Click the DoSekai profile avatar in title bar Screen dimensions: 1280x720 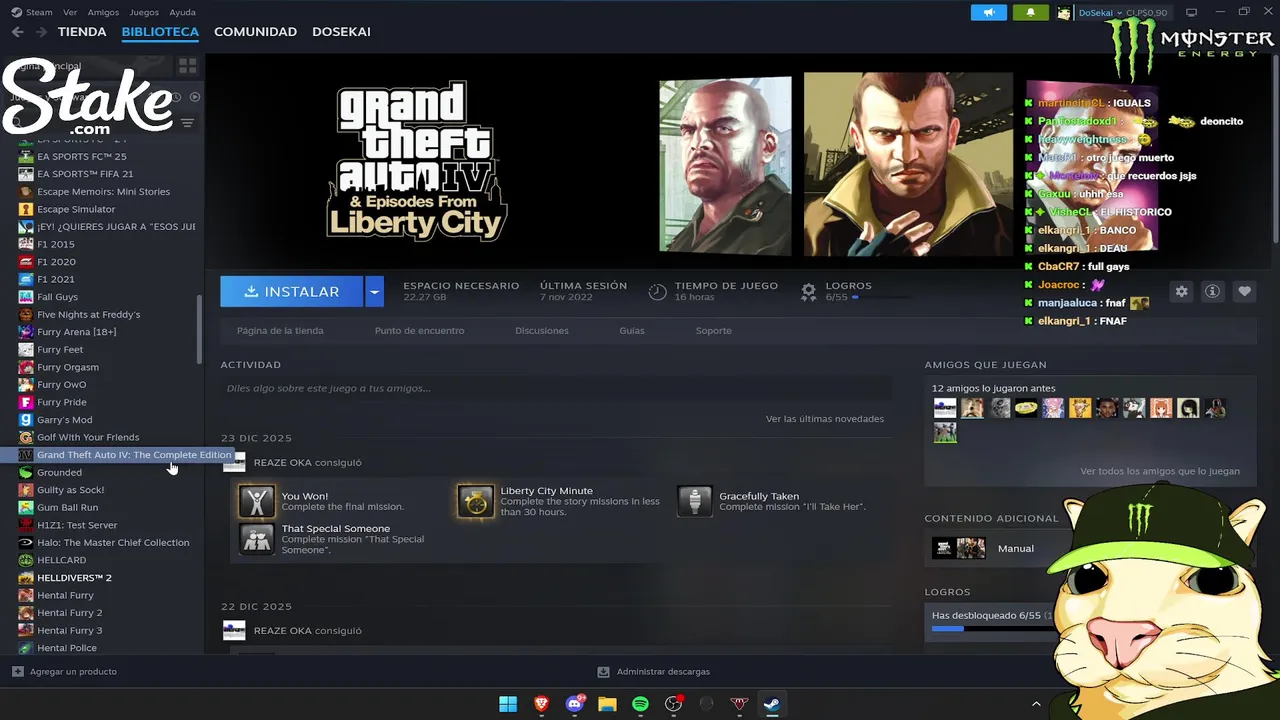tap(1064, 13)
